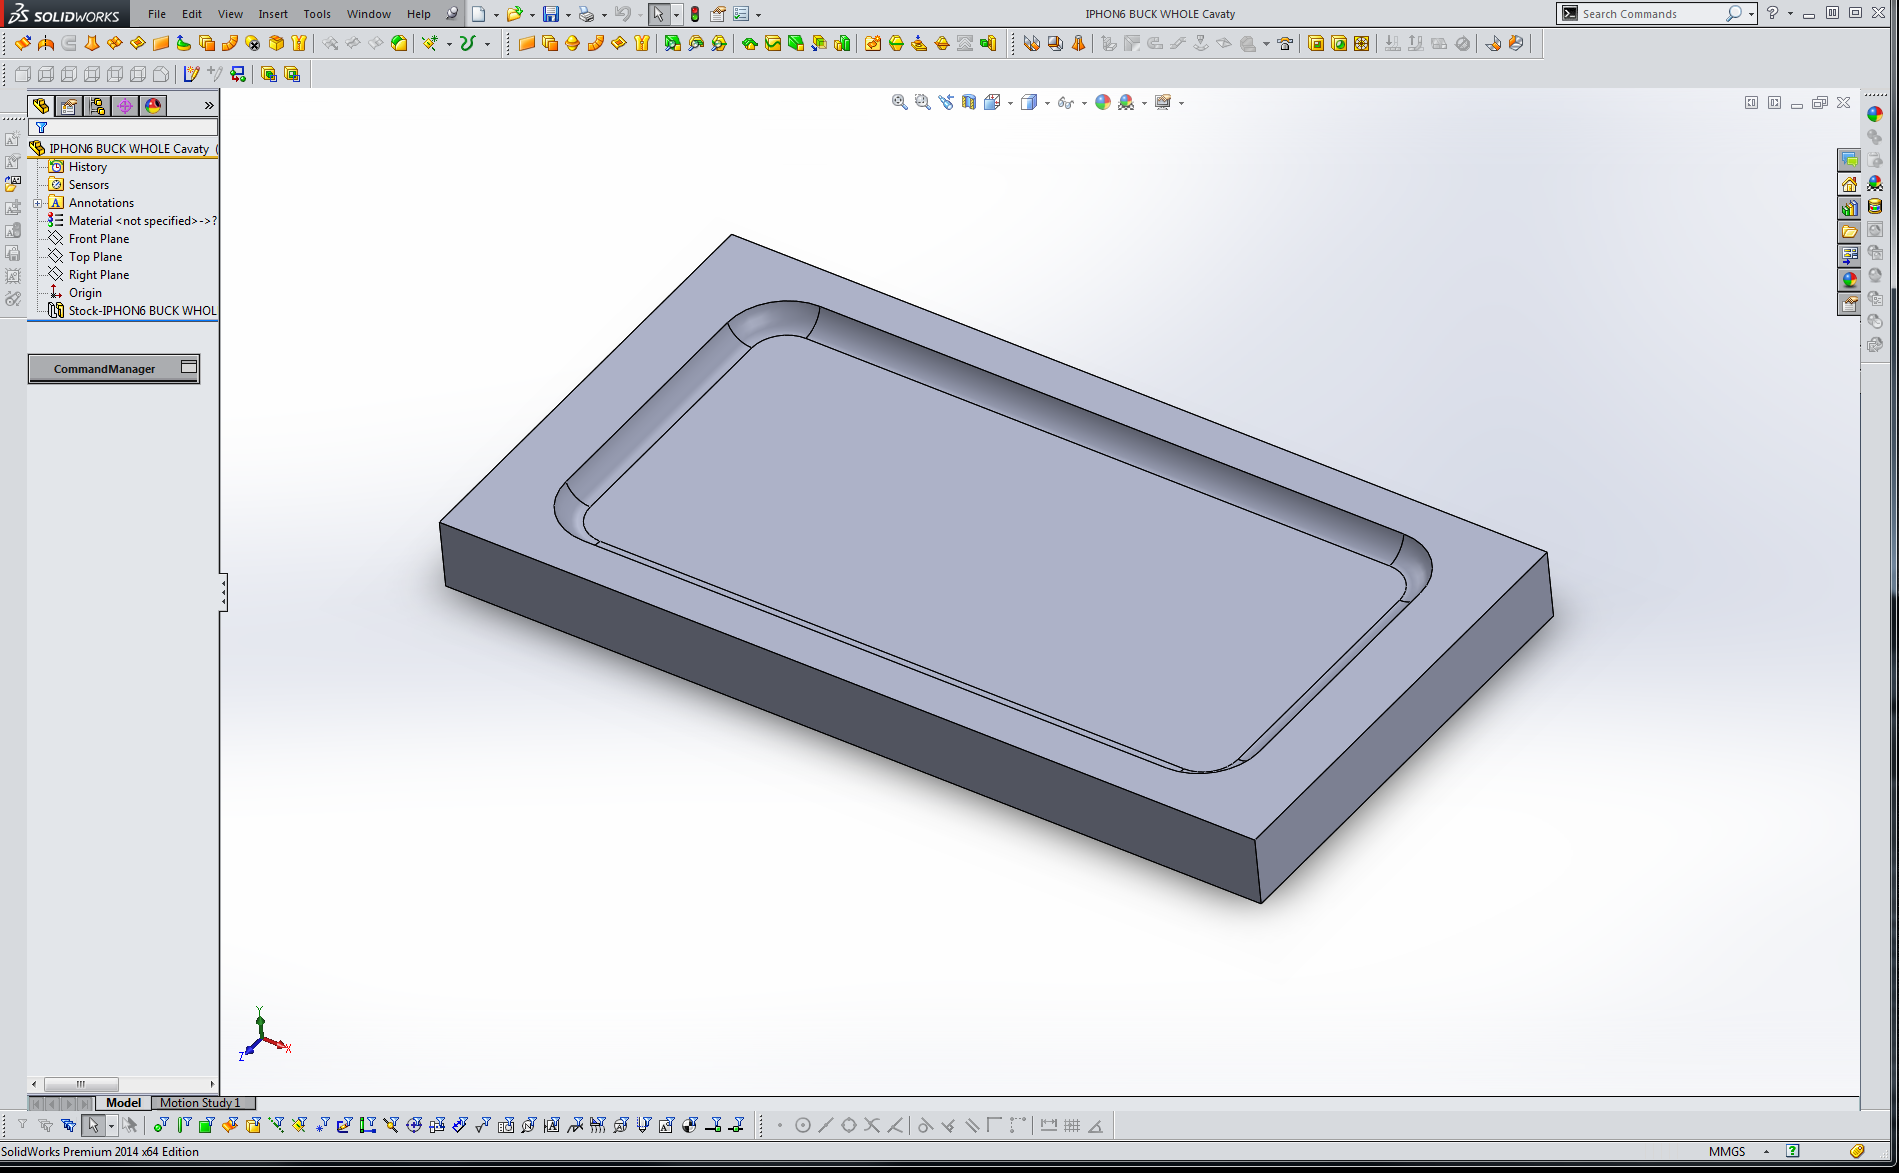1899x1173 pixels.
Task: Toggle selection filter cursor at bottom toolbar
Action: pos(93,1126)
